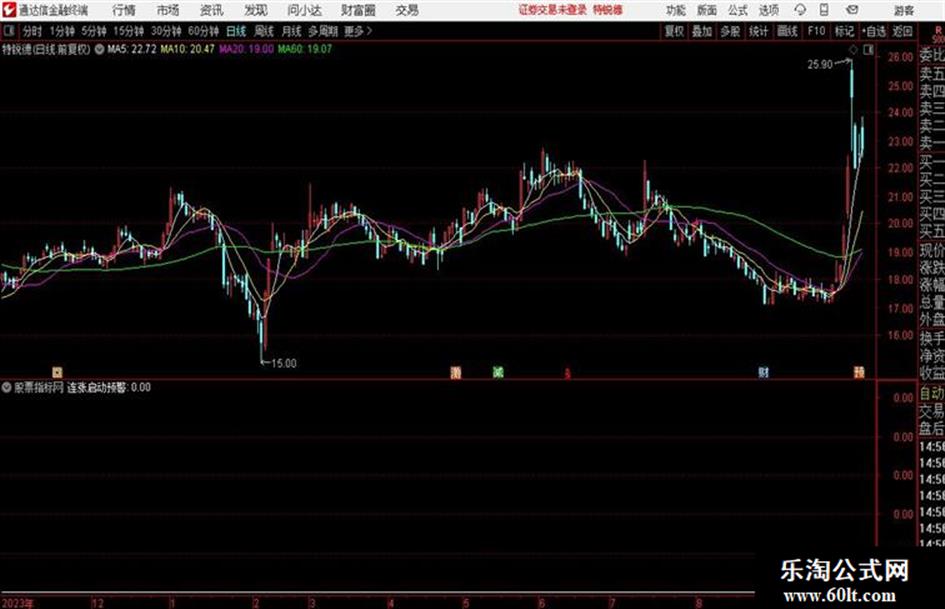
Task: Click the blue 财 event marker
Action: pos(764,373)
